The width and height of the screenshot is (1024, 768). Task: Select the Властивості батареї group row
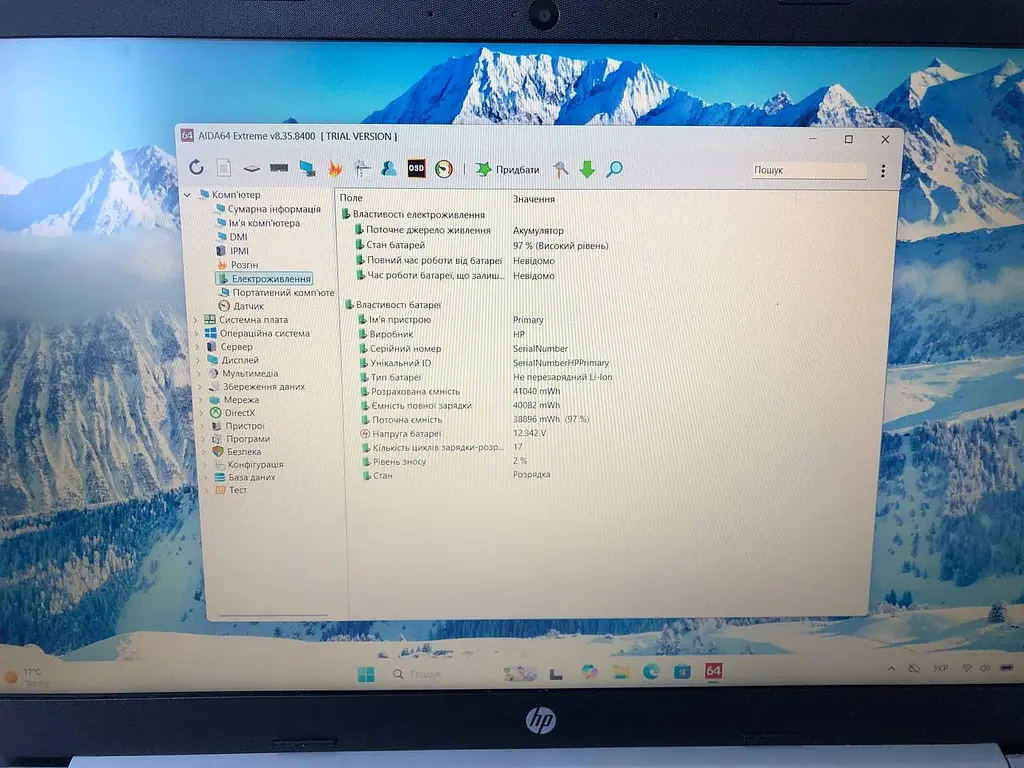[393, 304]
